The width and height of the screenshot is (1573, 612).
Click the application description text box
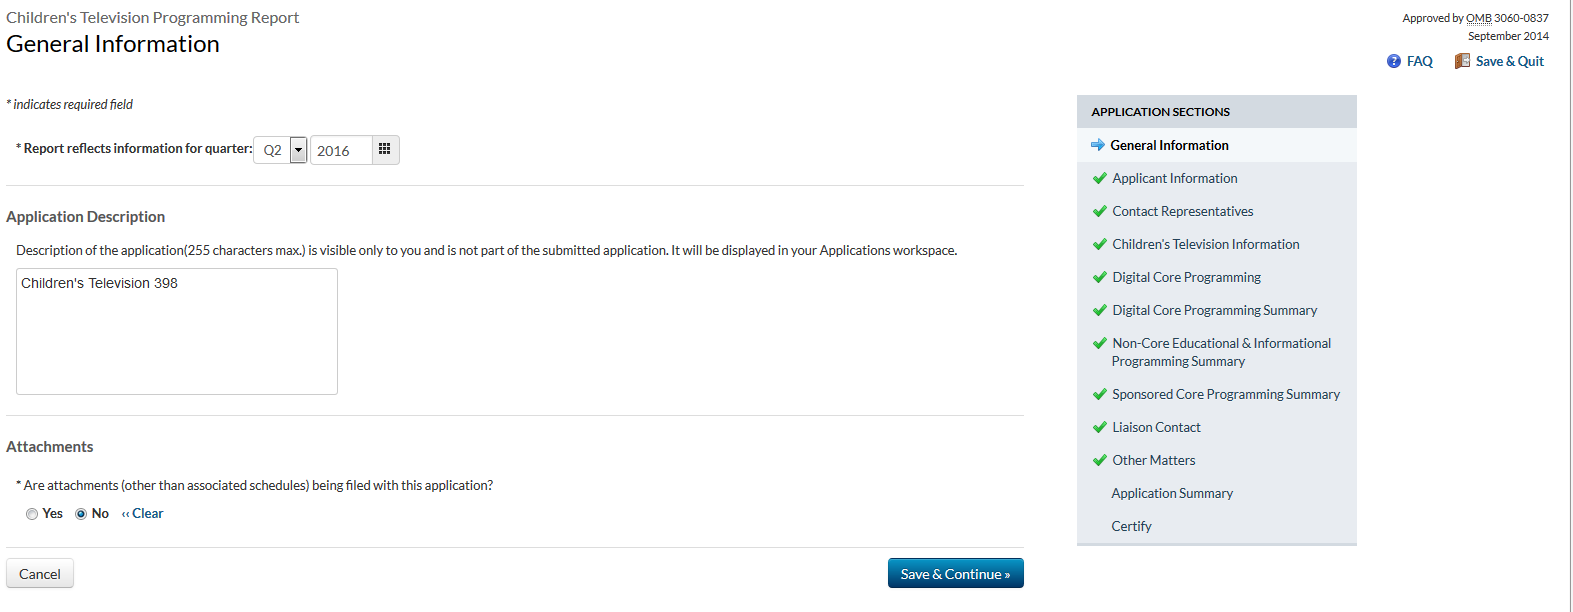tap(177, 331)
